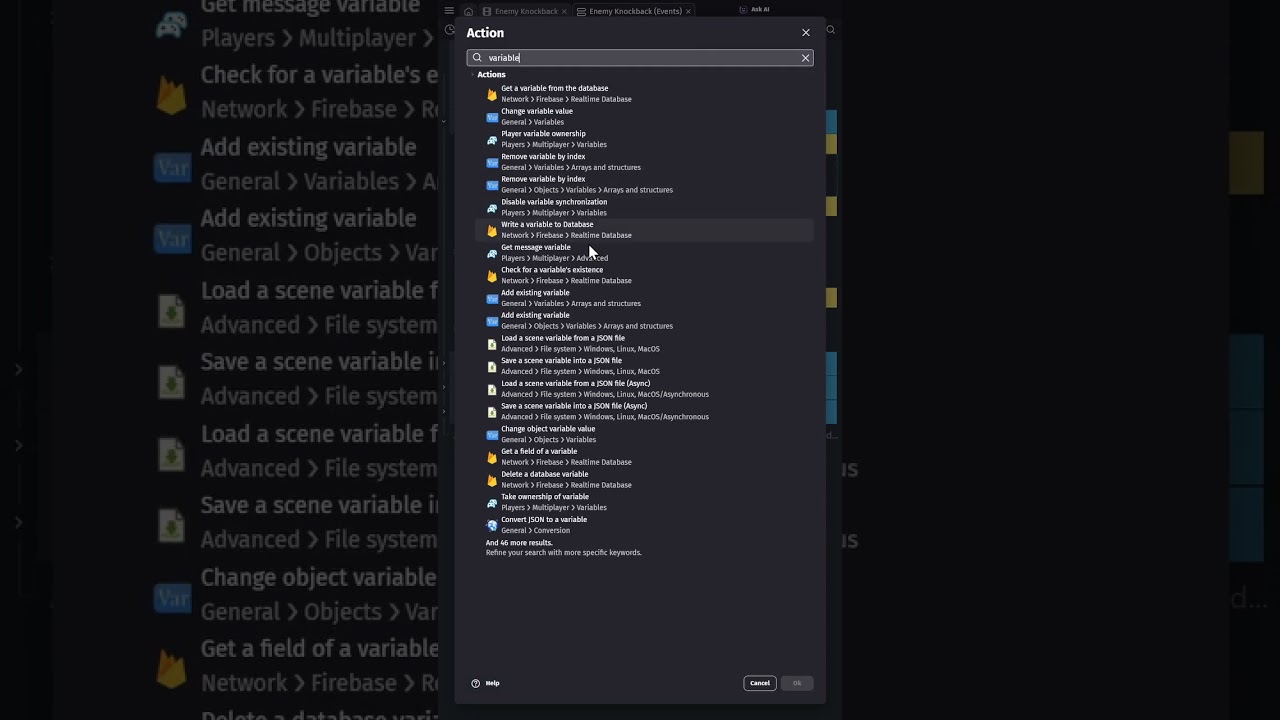Select the 'Delete a database variable' Firebase icon

(x=492, y=480)
